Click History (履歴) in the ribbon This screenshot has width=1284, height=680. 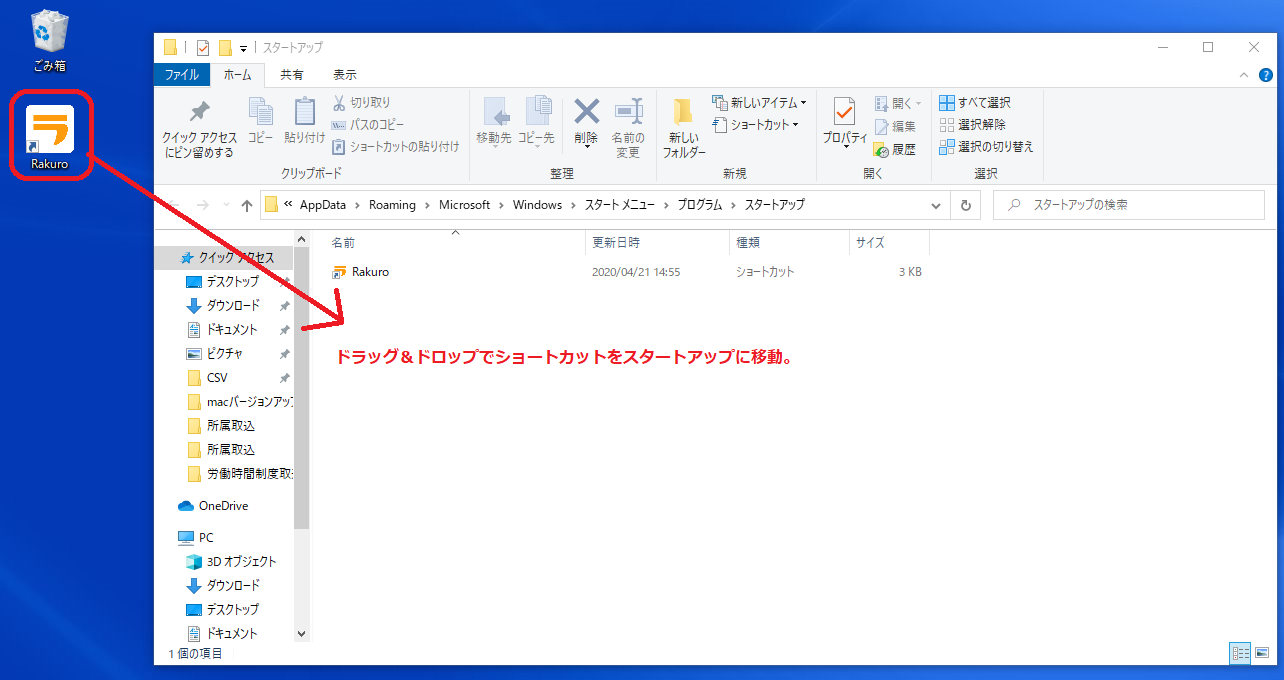click(895, 149)
